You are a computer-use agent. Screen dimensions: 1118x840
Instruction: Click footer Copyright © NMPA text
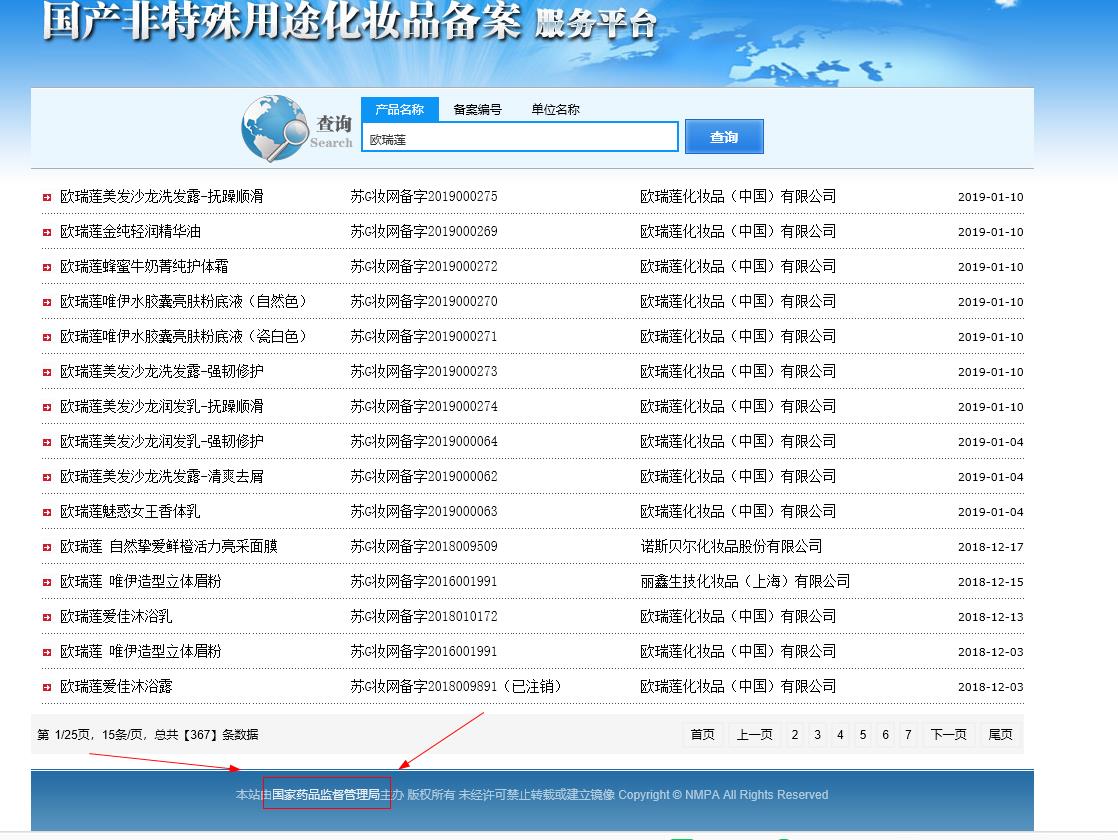723,794
